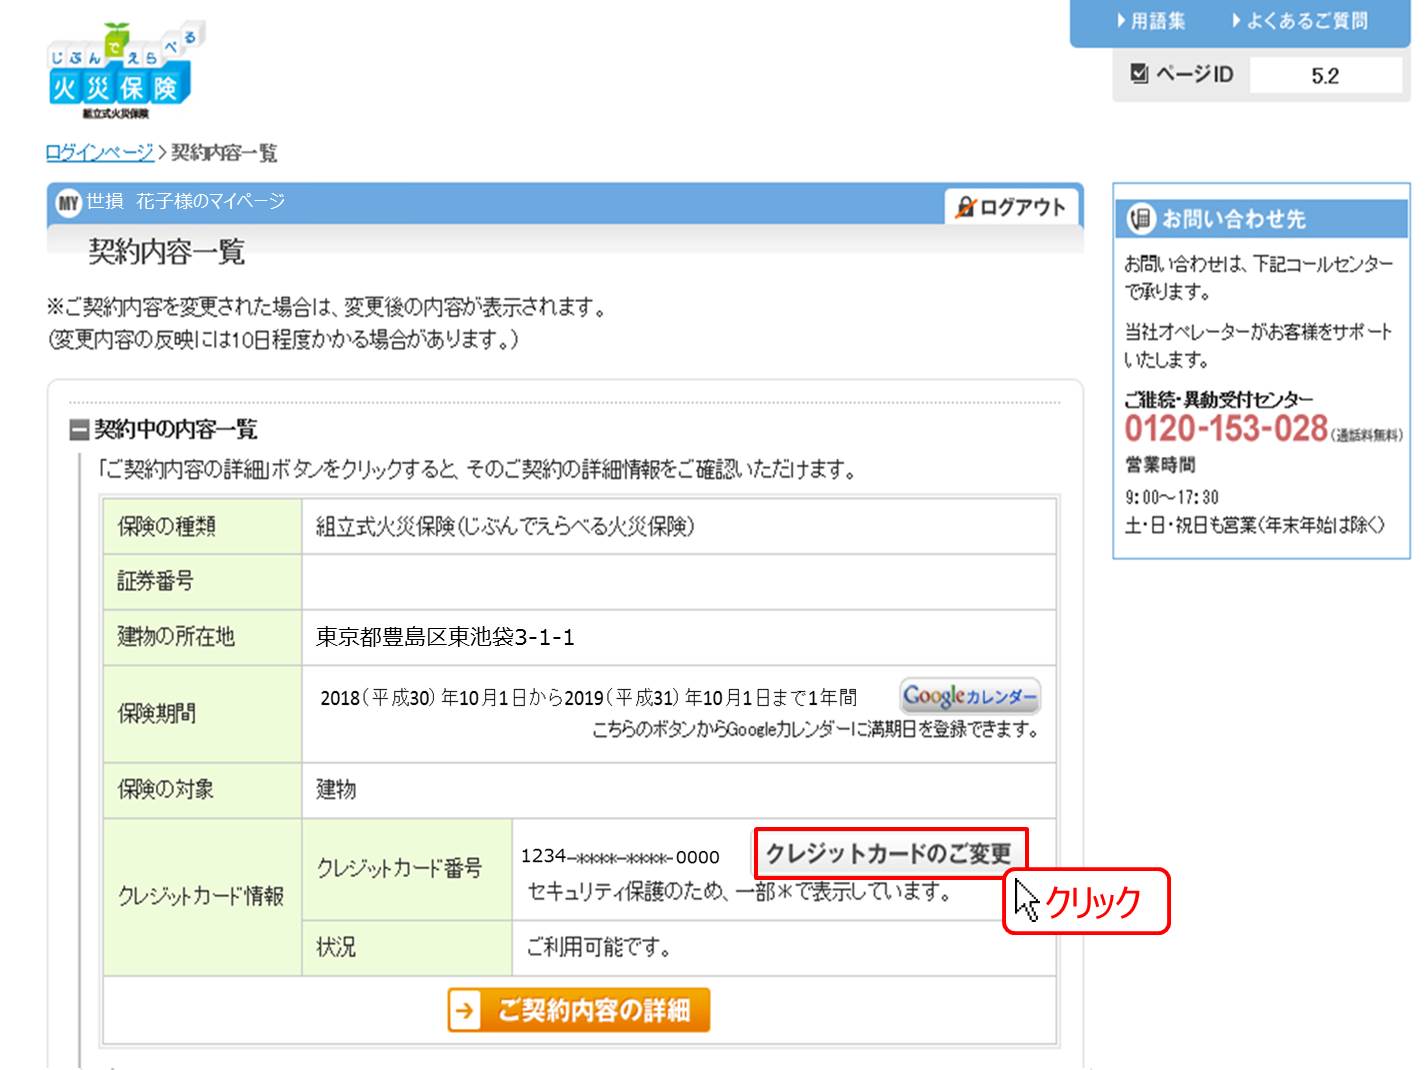Click the orange arrow icon on ご契約内容の詳細

click(466, 1010)
